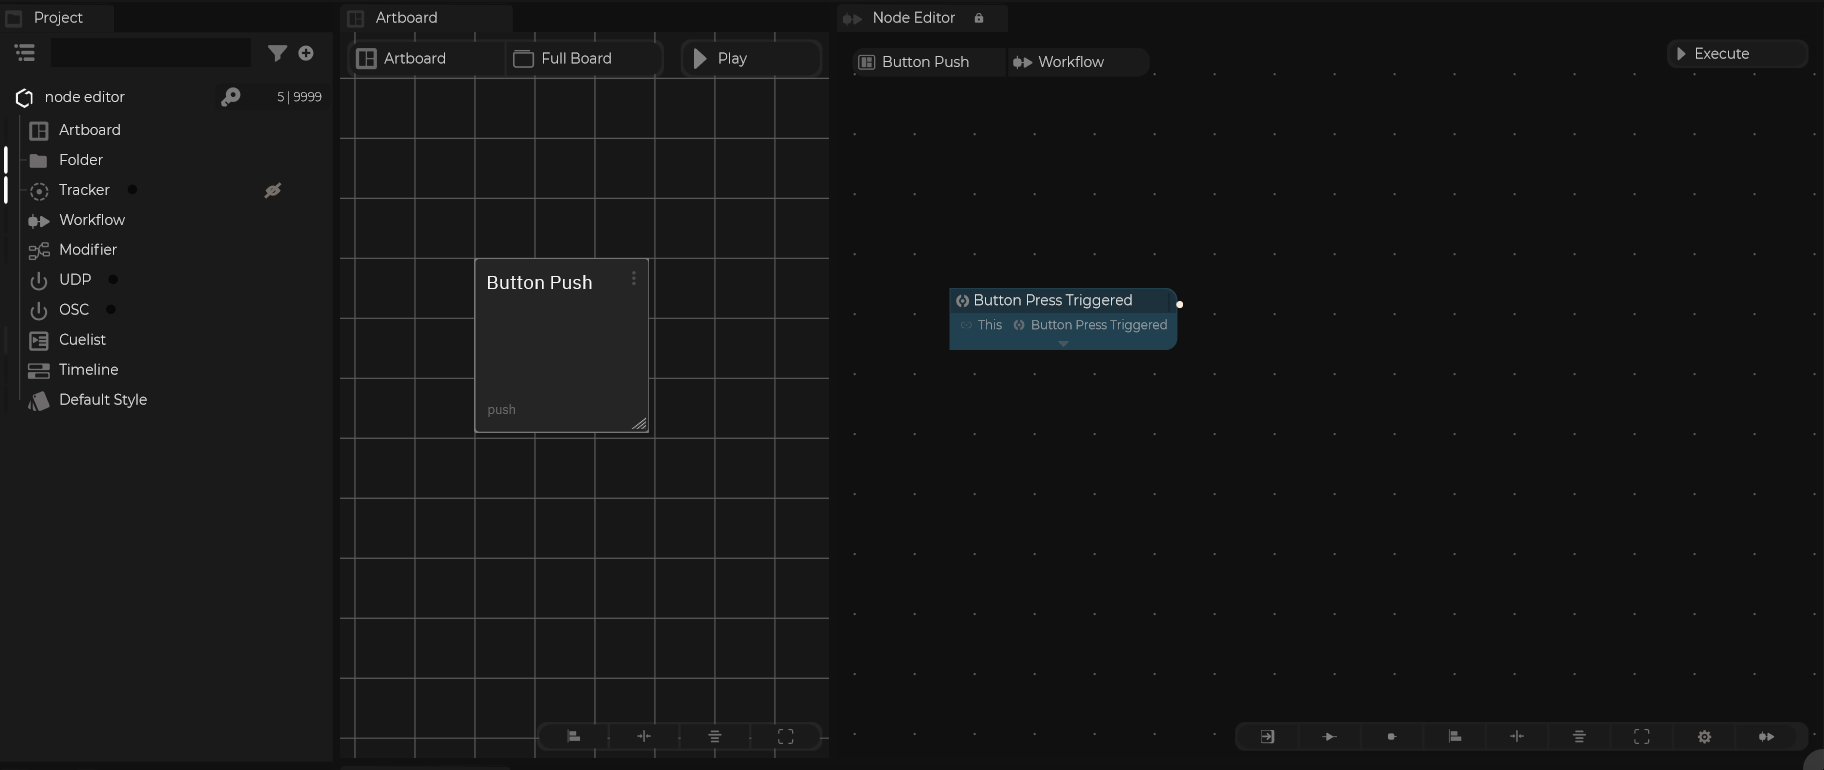Toggle the project tree list view icon
Screen dimensions: 1824x770
(25, 53)
